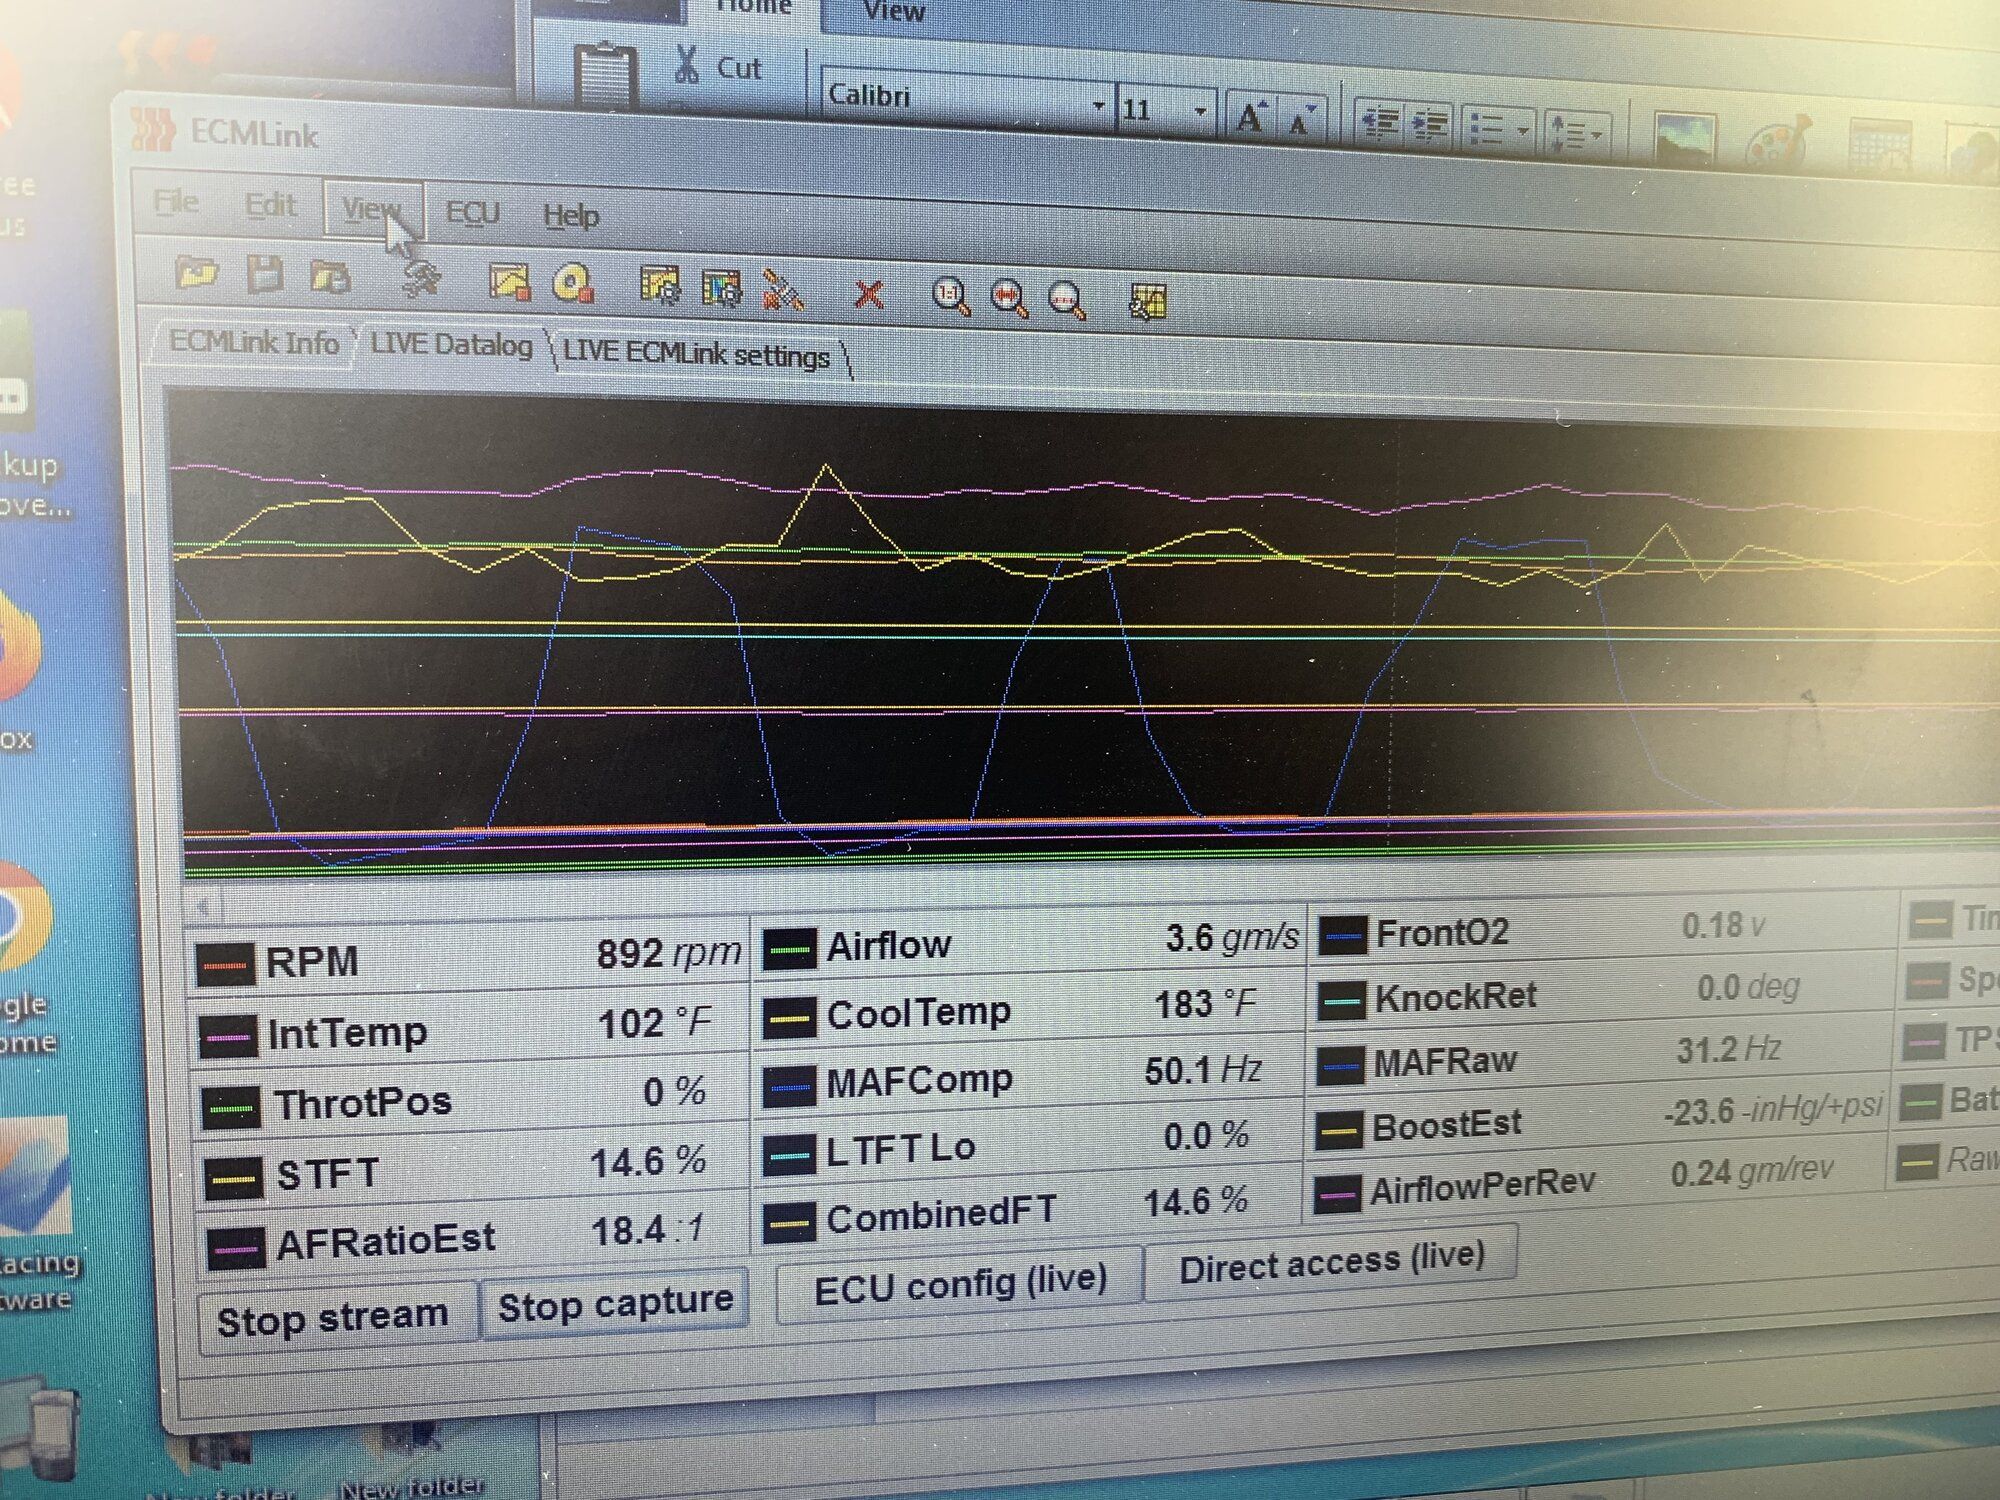Switch to the LIVE Datalog tab
The image size is (2000, 1500).
(x=451, y=346)
